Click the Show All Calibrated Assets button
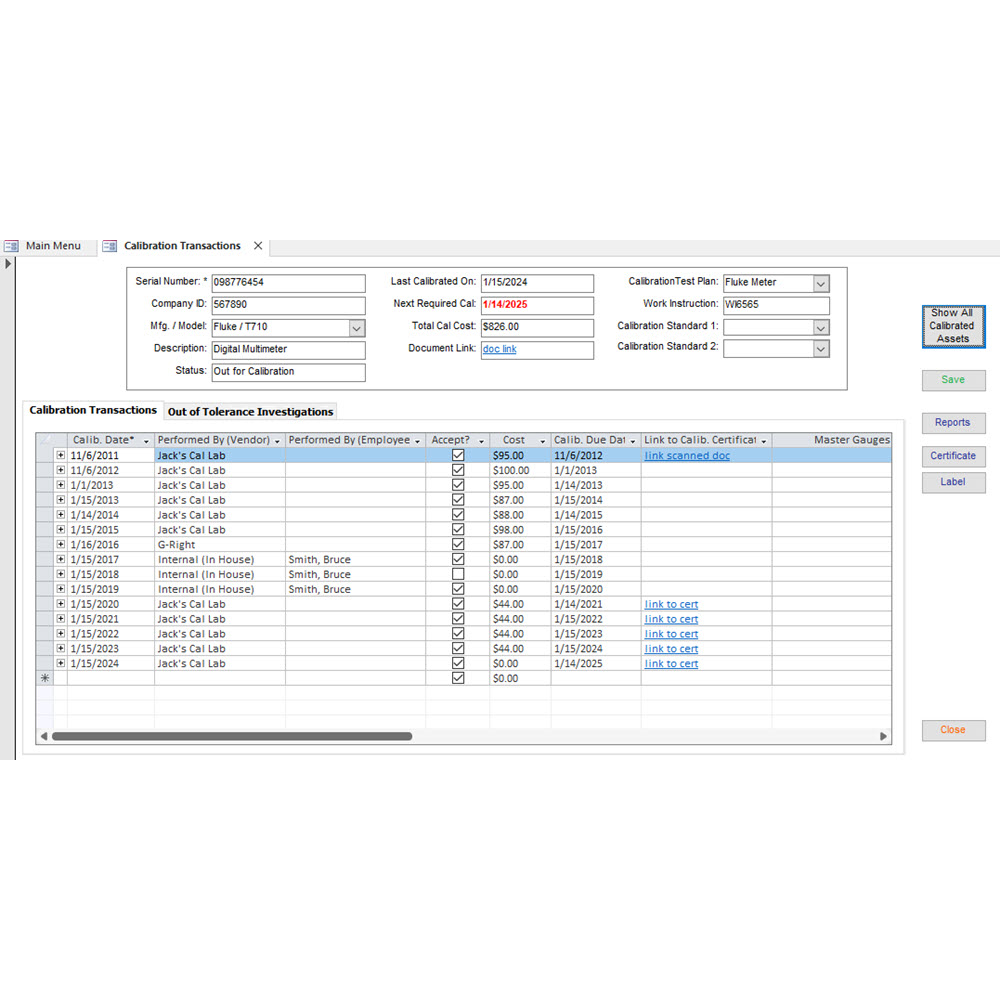The image size is (1000, 1000). [x=952, y=326]
